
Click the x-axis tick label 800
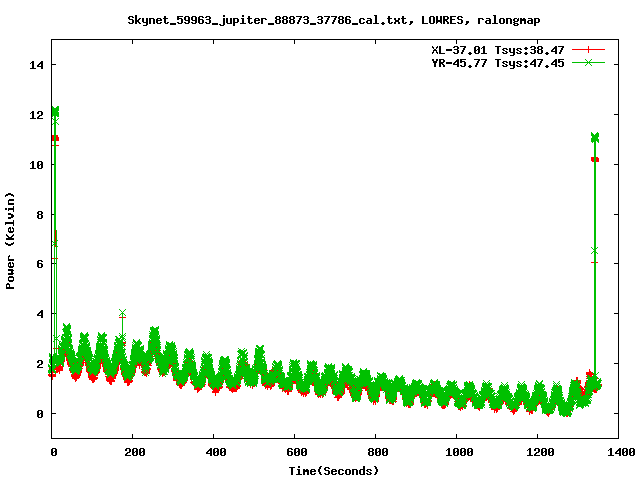376,452
